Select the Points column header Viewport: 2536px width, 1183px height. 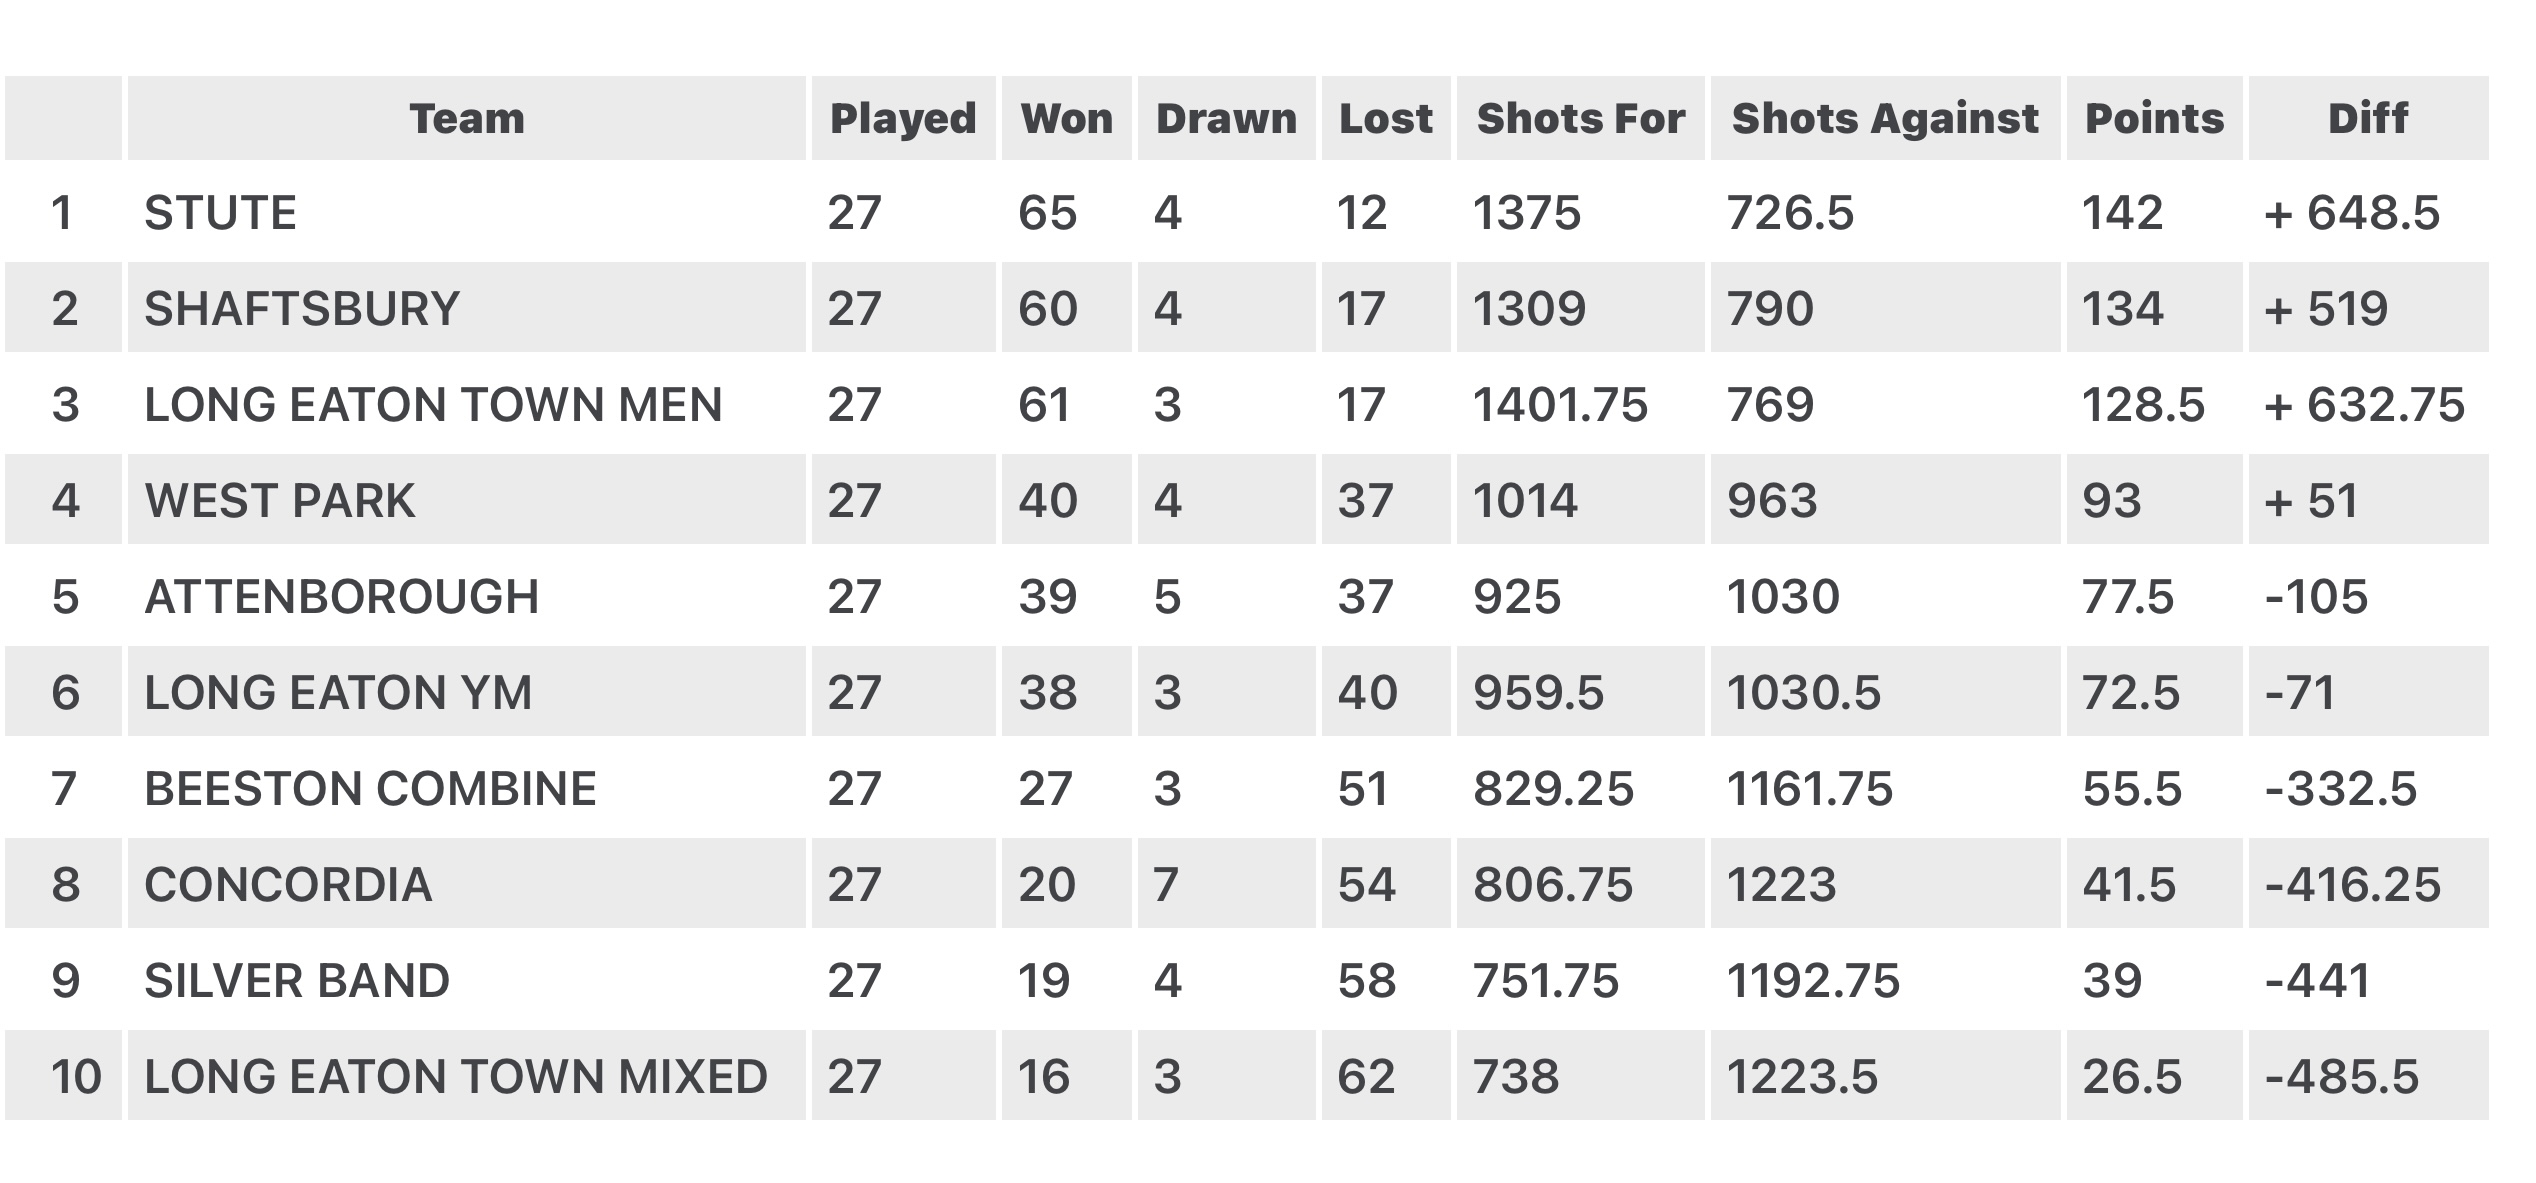[x=2155, y=118]
